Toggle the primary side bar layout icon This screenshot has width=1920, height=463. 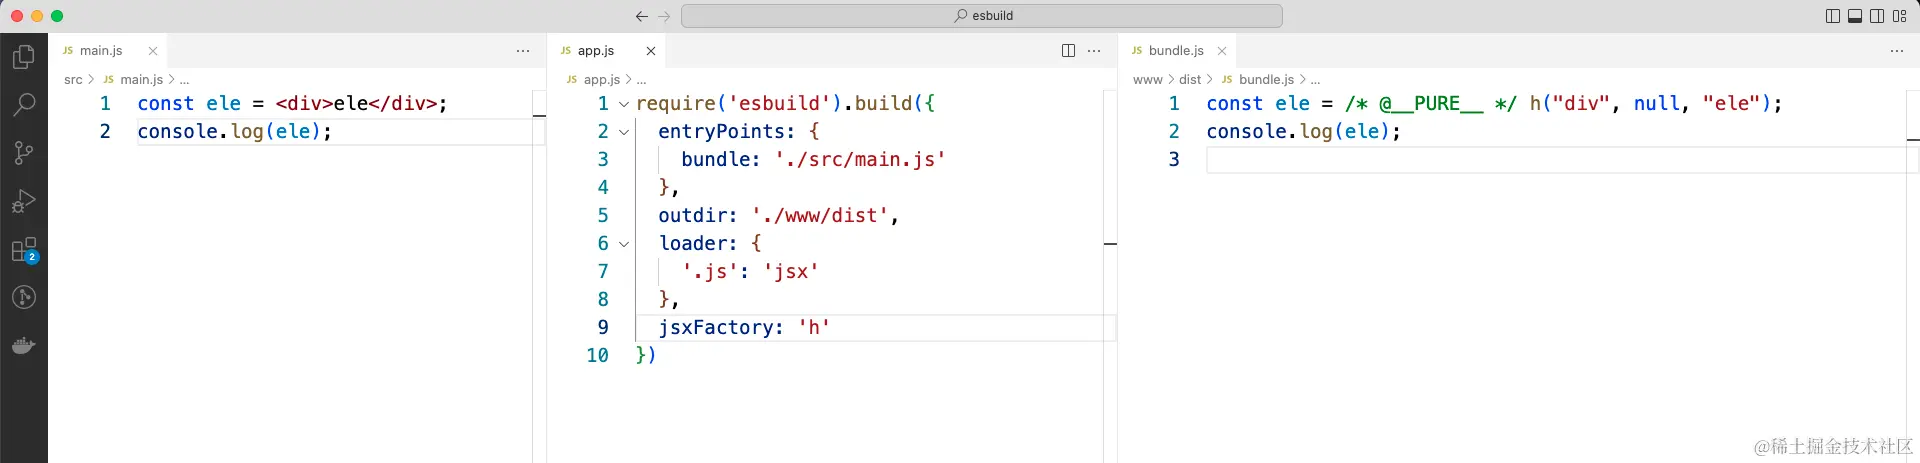click(1833, 16)
